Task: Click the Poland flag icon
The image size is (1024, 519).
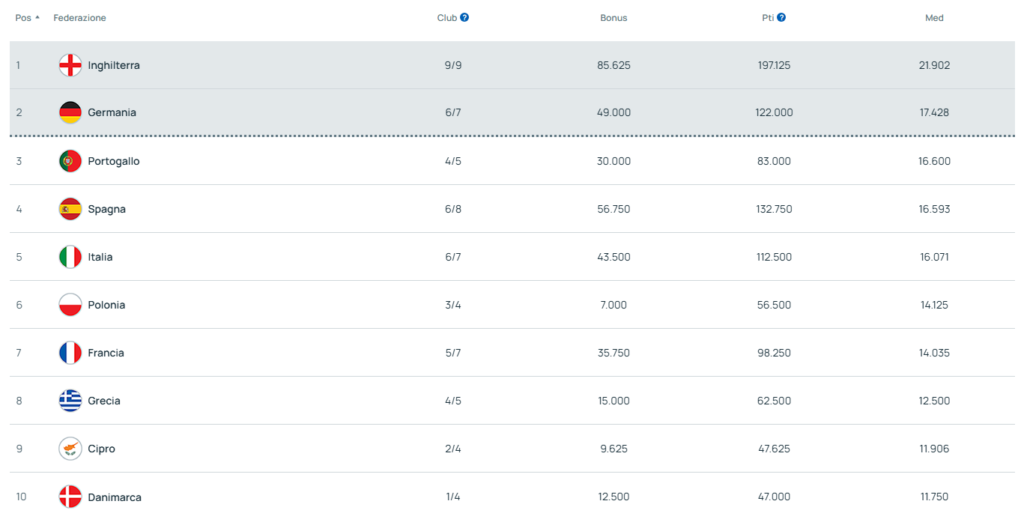Action: tap(70, 305)
